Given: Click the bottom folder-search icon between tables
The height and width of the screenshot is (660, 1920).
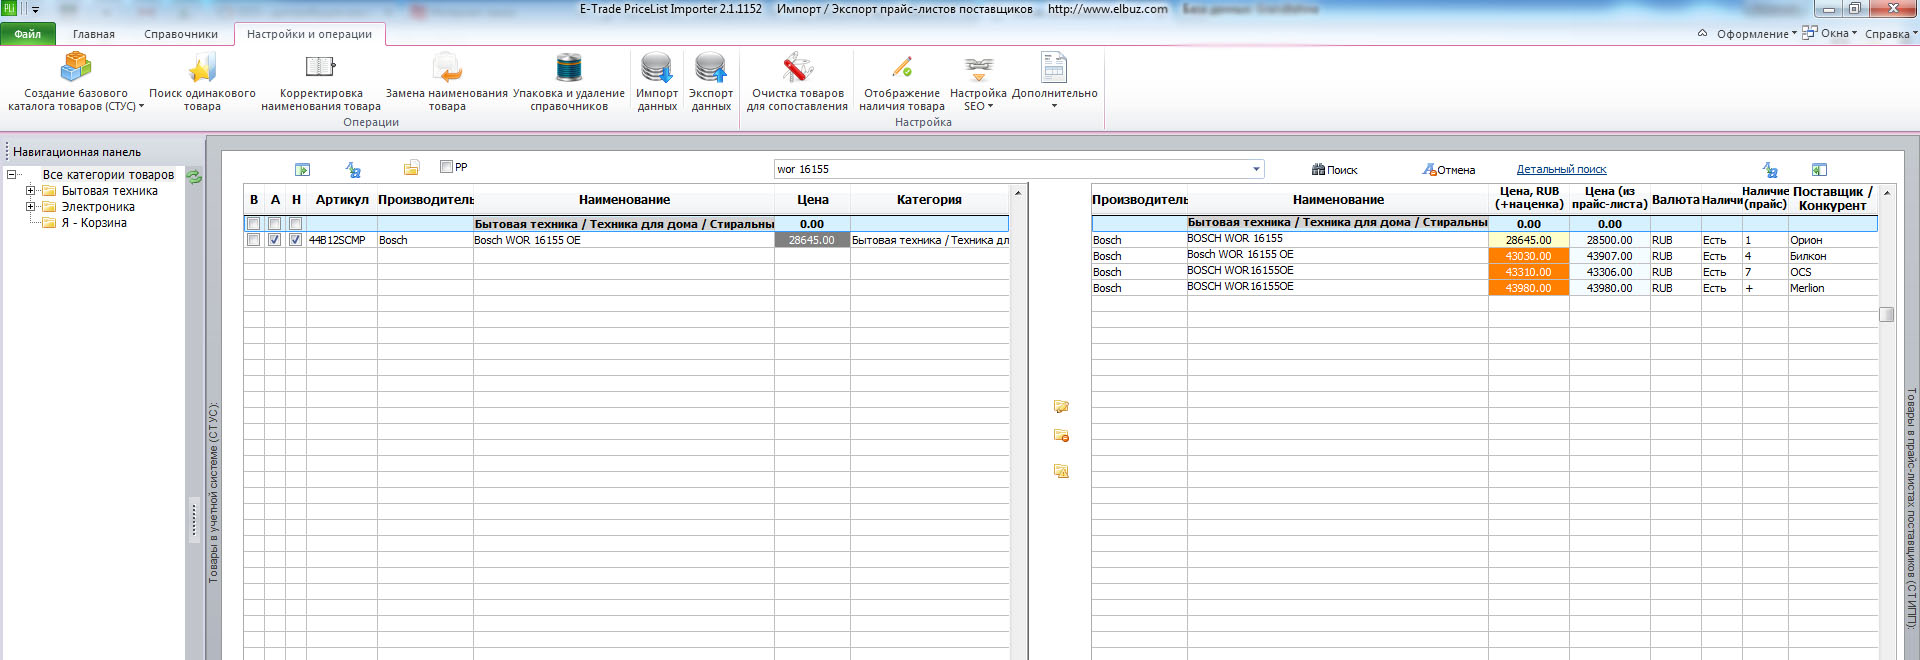Looking at the screenshot, I should [x=1061, y=471].
